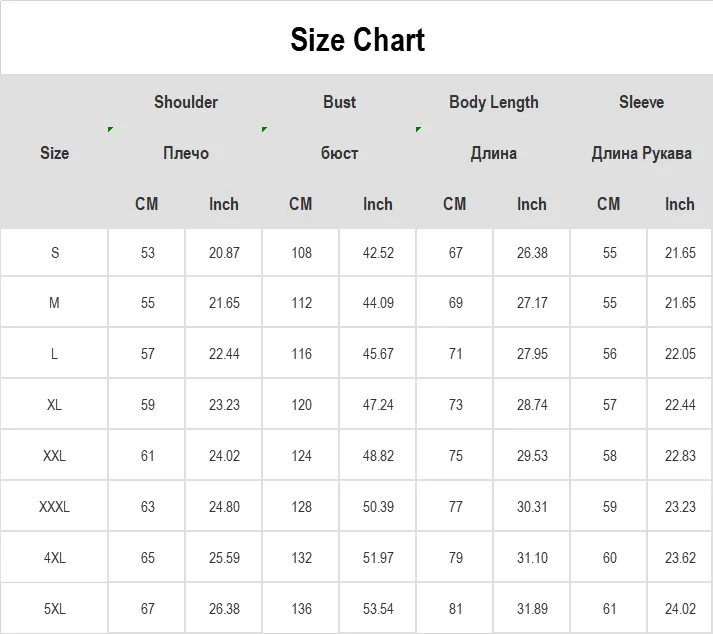The image size is (713, 634).
Task: Click the 31.10 body length cell
Action: tap(532, 558)
